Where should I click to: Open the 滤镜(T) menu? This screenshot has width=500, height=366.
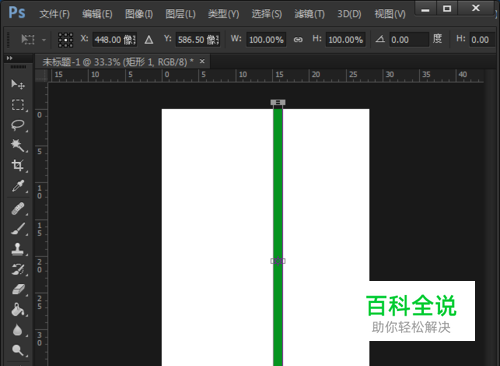(x=309, y=14)
